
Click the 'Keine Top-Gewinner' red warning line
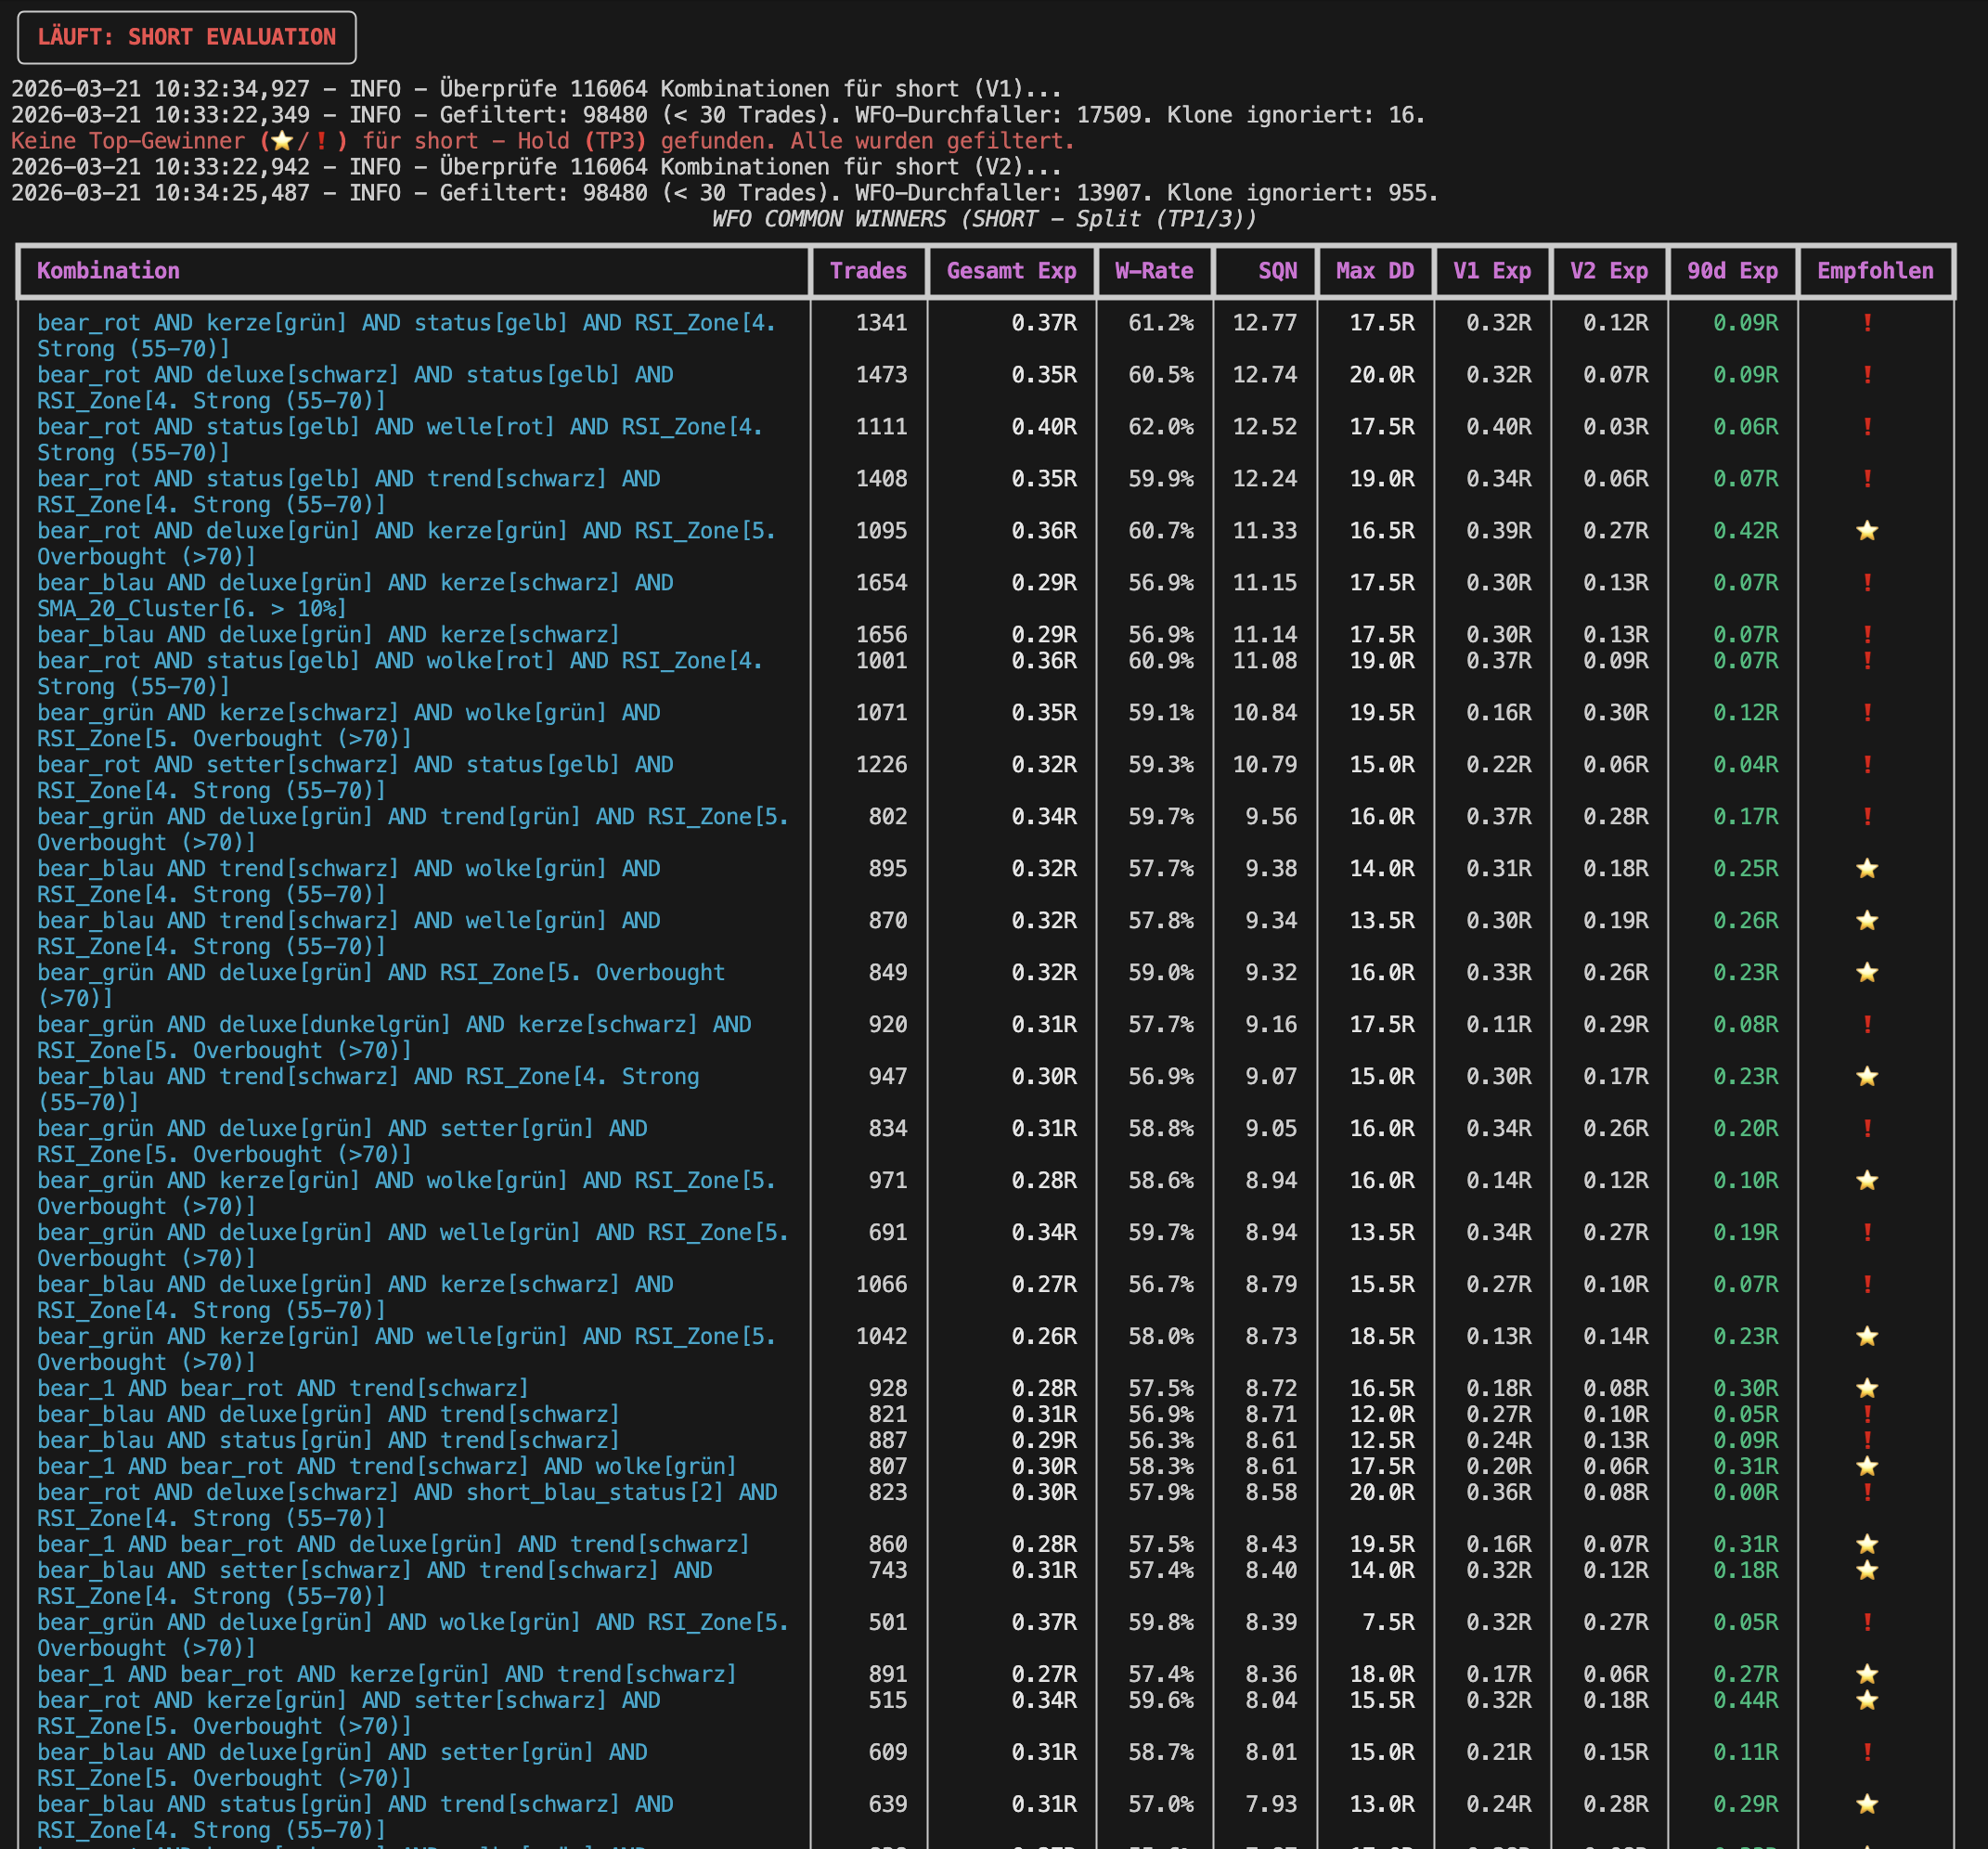click(542, 141)
